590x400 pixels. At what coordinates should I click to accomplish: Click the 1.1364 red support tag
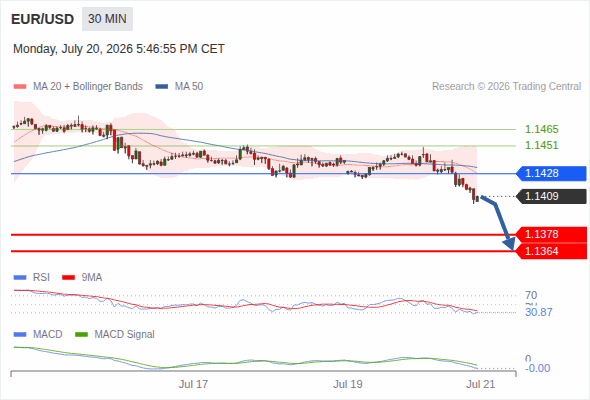pyautogui.click(x=551, y=251)
